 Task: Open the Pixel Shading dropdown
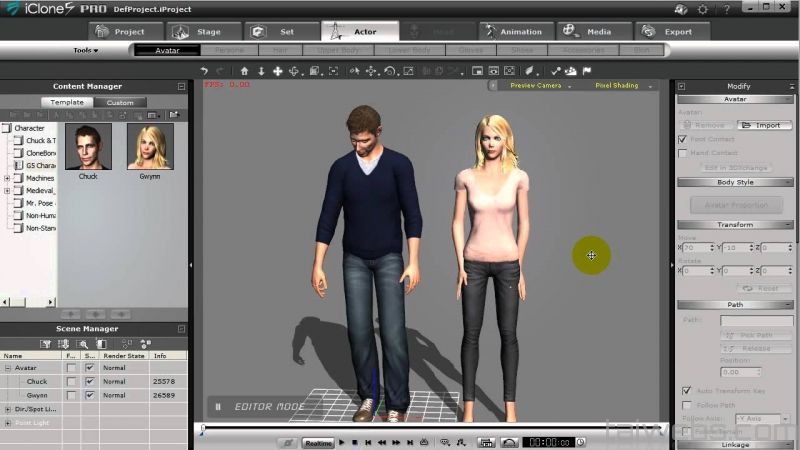click(622, 86)
